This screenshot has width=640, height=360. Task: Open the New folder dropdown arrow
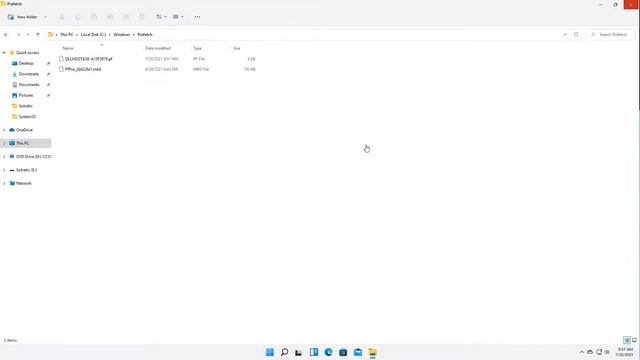point(45,17)
